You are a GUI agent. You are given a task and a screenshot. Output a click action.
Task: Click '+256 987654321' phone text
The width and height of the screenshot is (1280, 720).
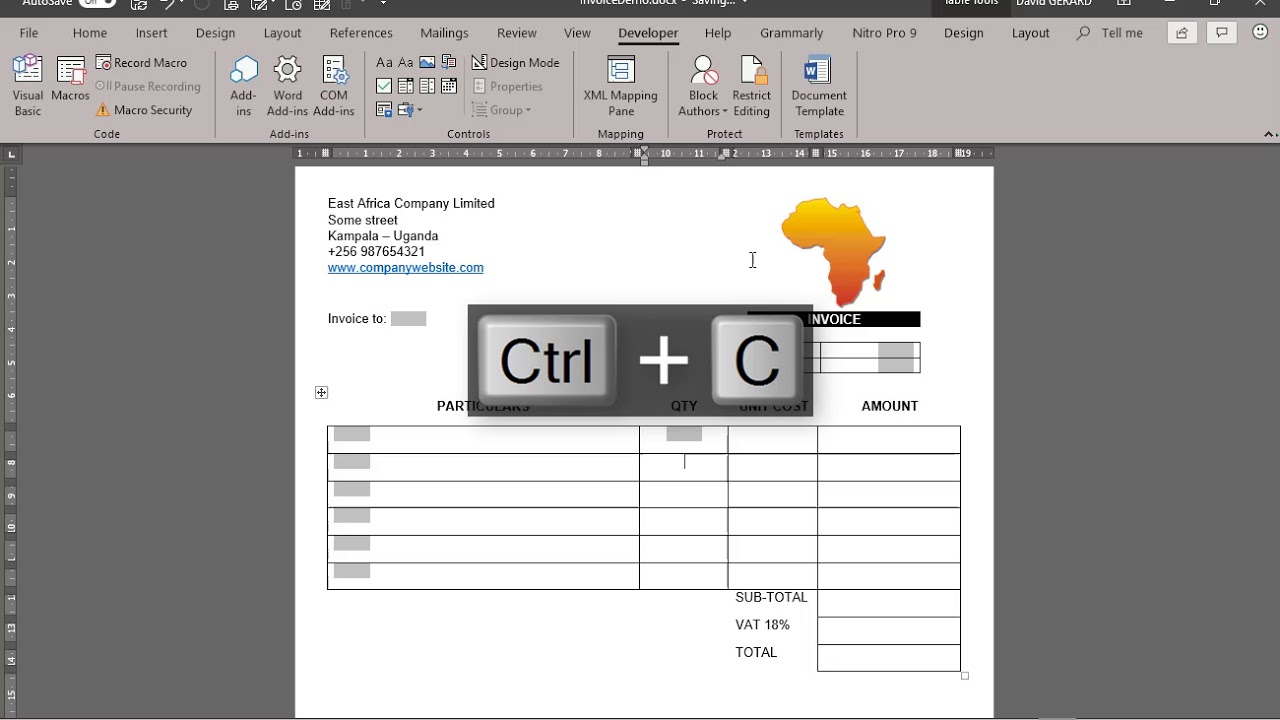pos(376,252)
